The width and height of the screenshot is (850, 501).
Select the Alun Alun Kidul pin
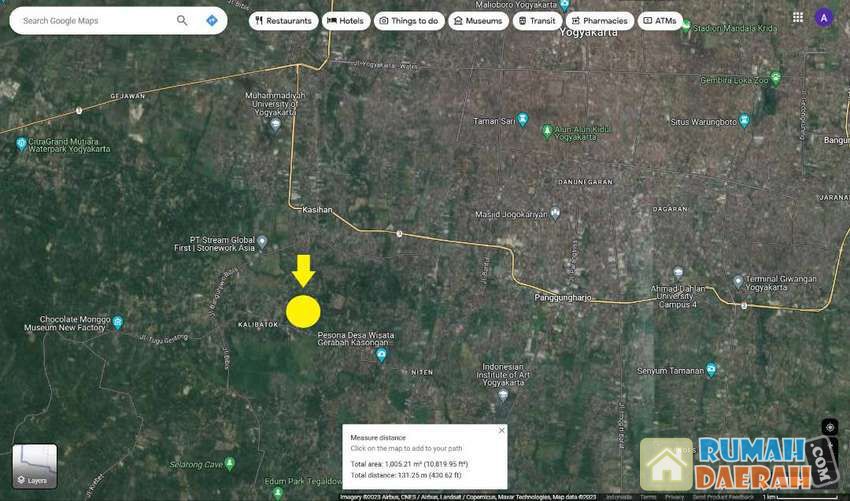click(x=547, y=130)
